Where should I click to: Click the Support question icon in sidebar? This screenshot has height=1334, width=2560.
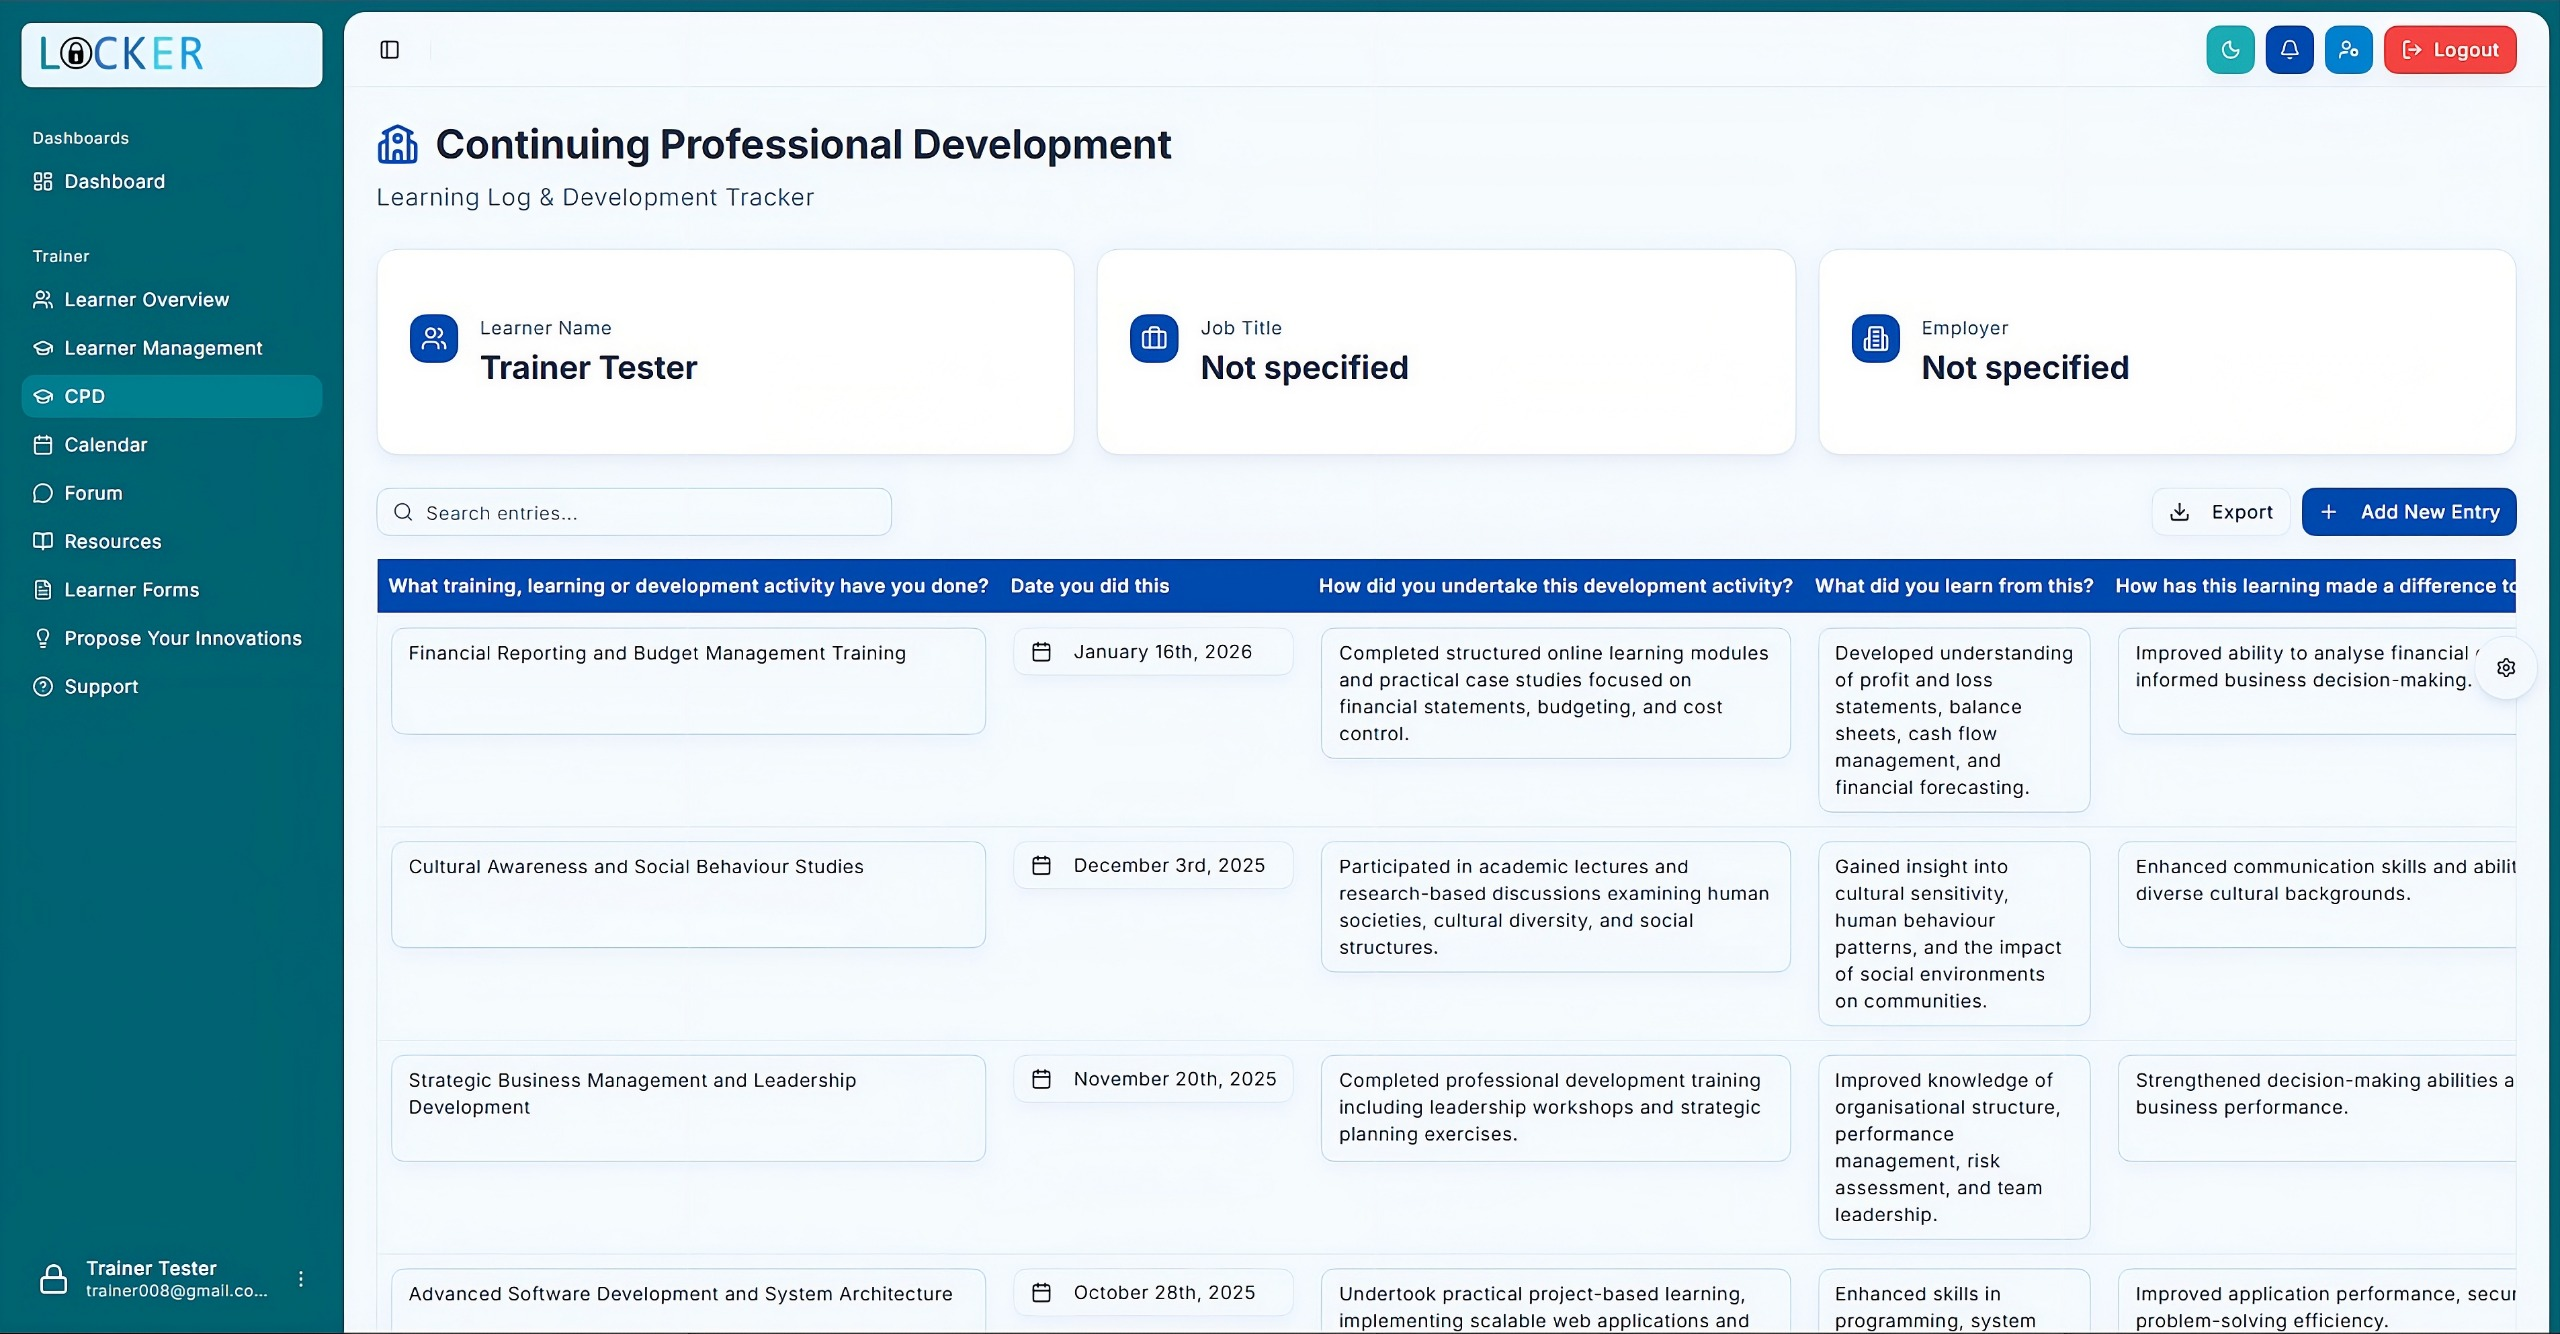[43, 686]
